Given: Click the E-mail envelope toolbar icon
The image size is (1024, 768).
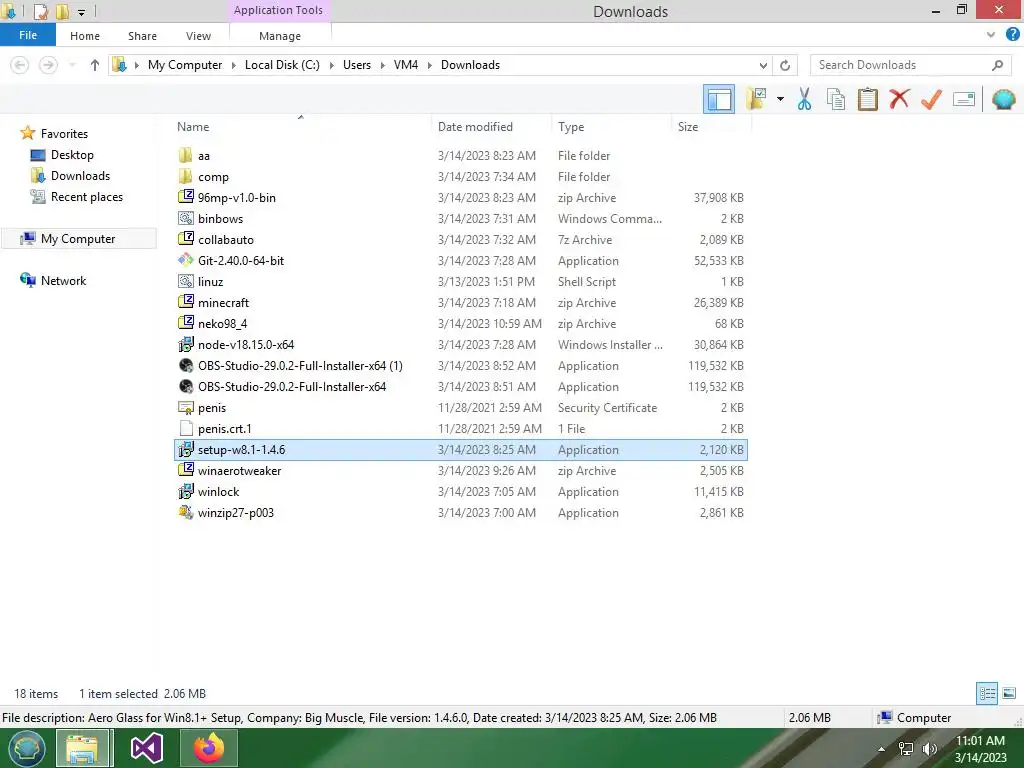Looking at the screenshot, I should tap(964, 99).
